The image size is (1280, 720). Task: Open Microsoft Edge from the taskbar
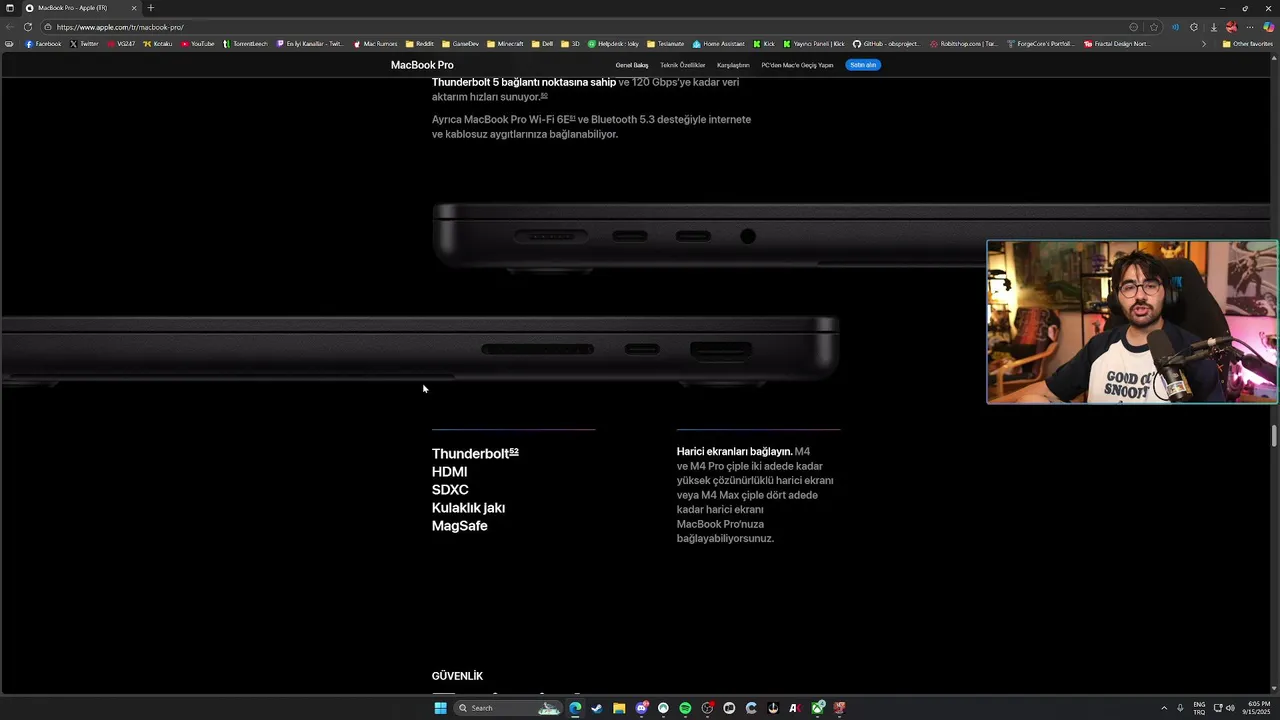tap(575, 708)
